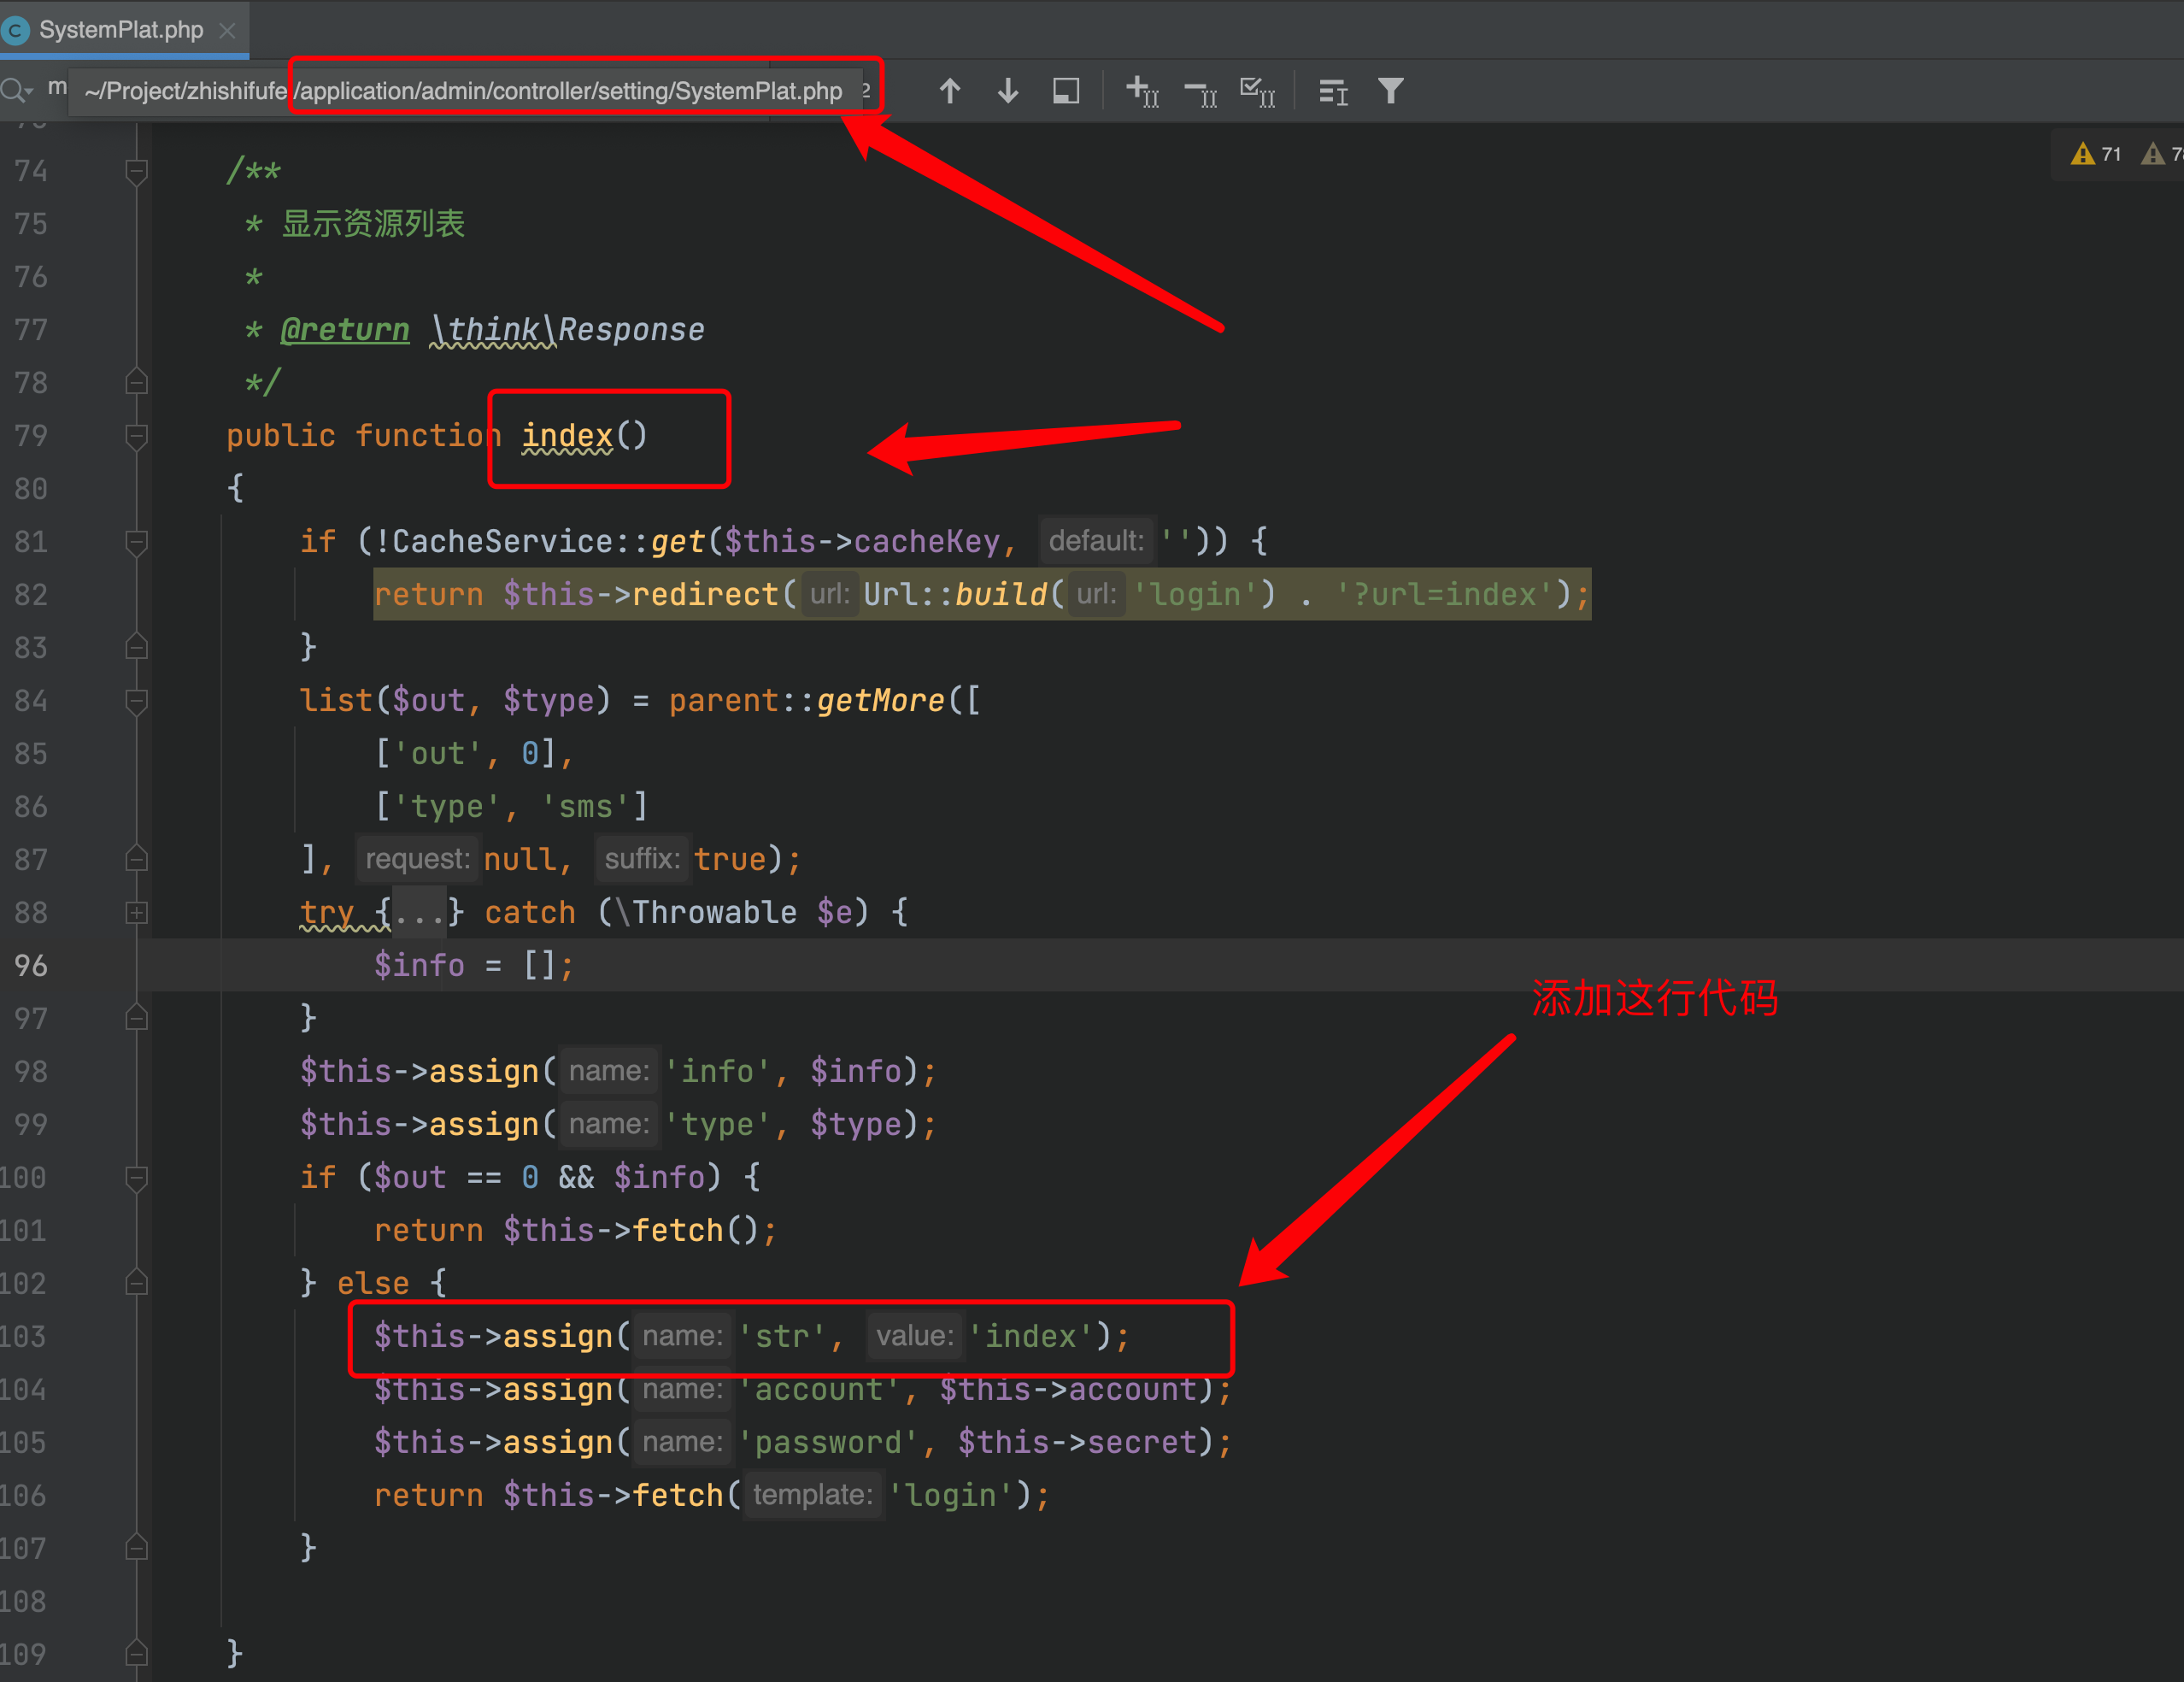Image resolution: width=2184 pixels, height=1682 pixels.
Task: Click parent::getMore on line 84
Action: click(807, 700)
